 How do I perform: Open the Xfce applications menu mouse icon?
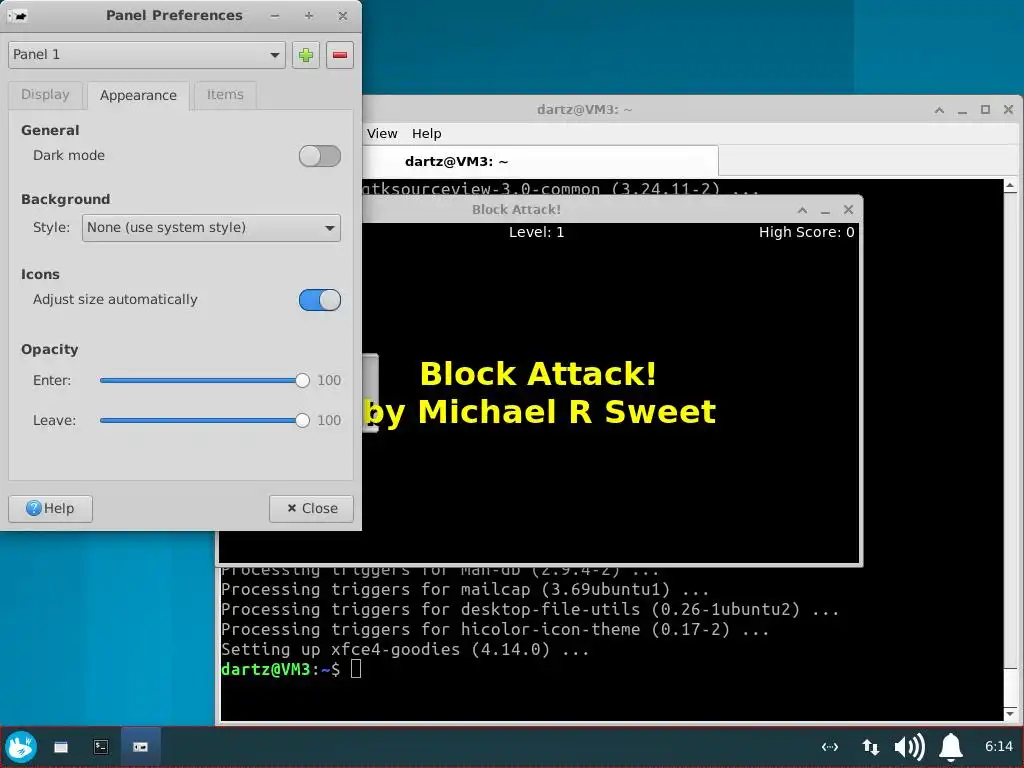pyautogui.click(x=21, y=746)
